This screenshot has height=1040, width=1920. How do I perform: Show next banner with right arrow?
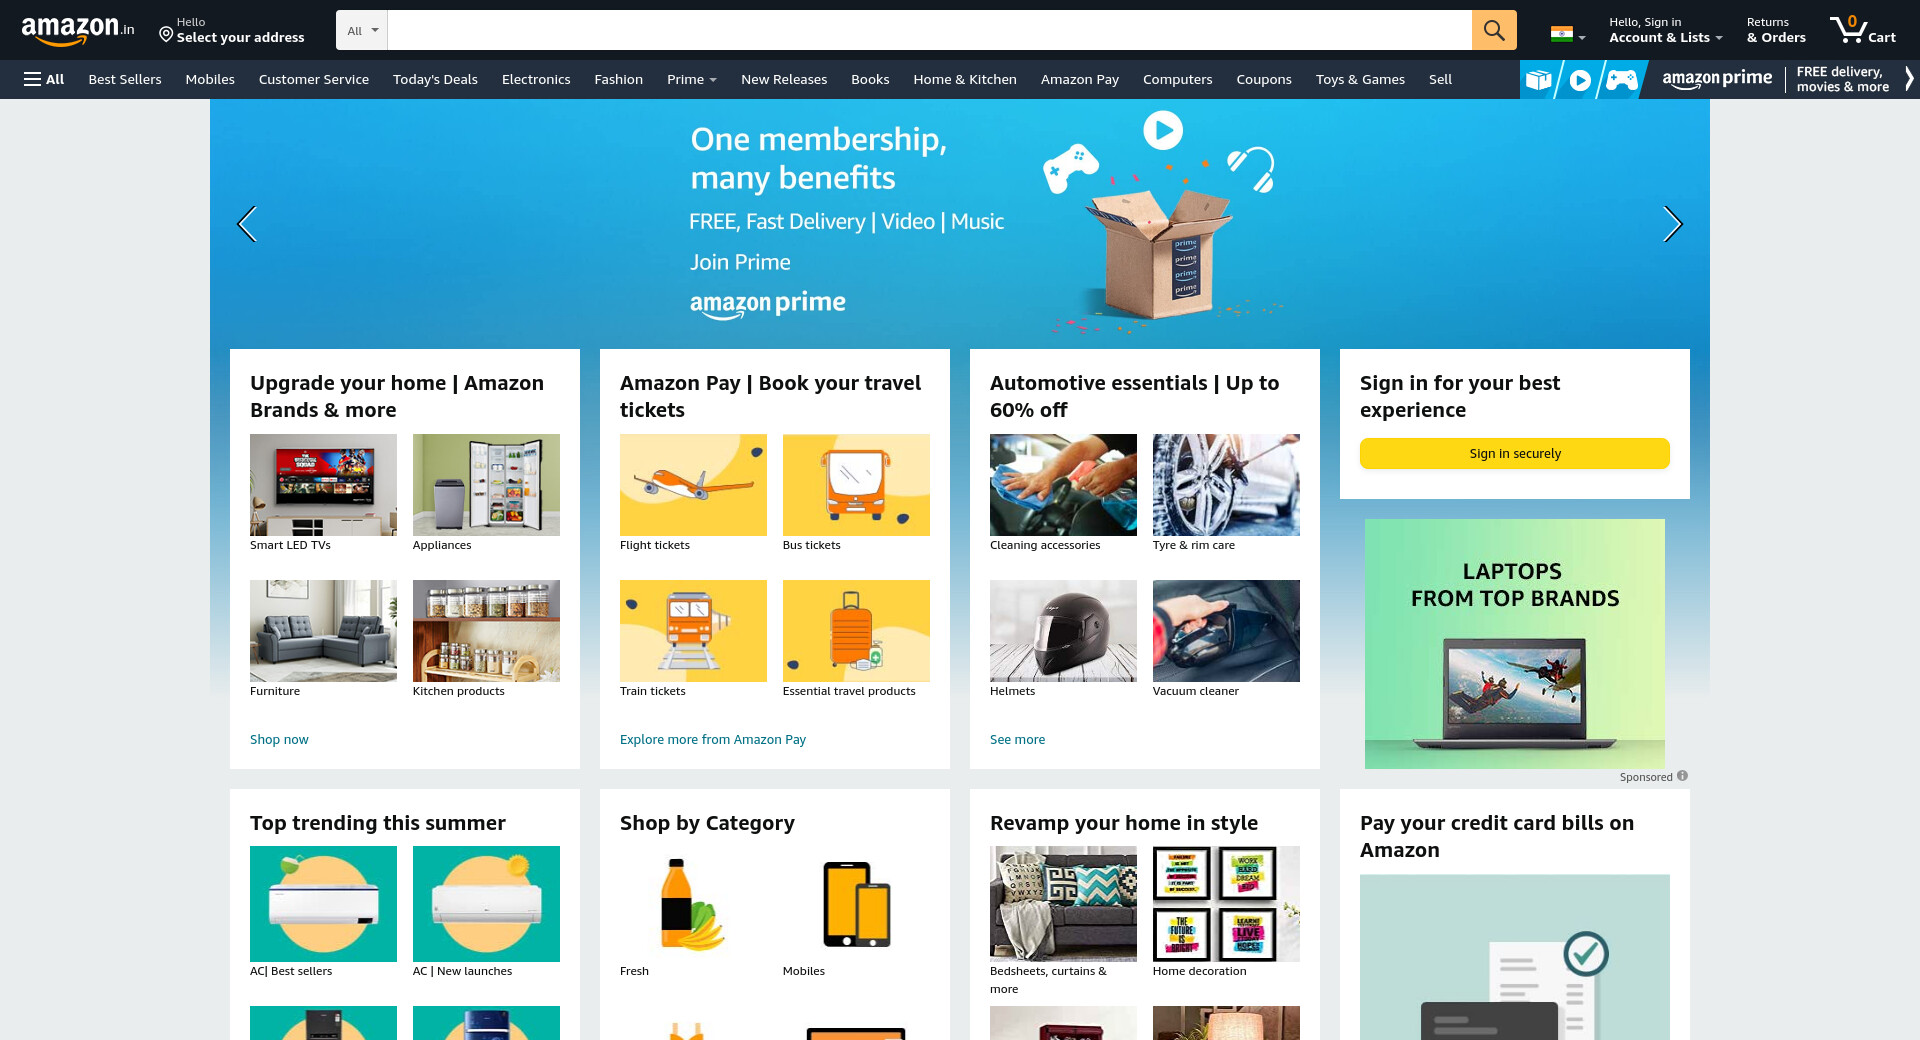pos(1672,224)
